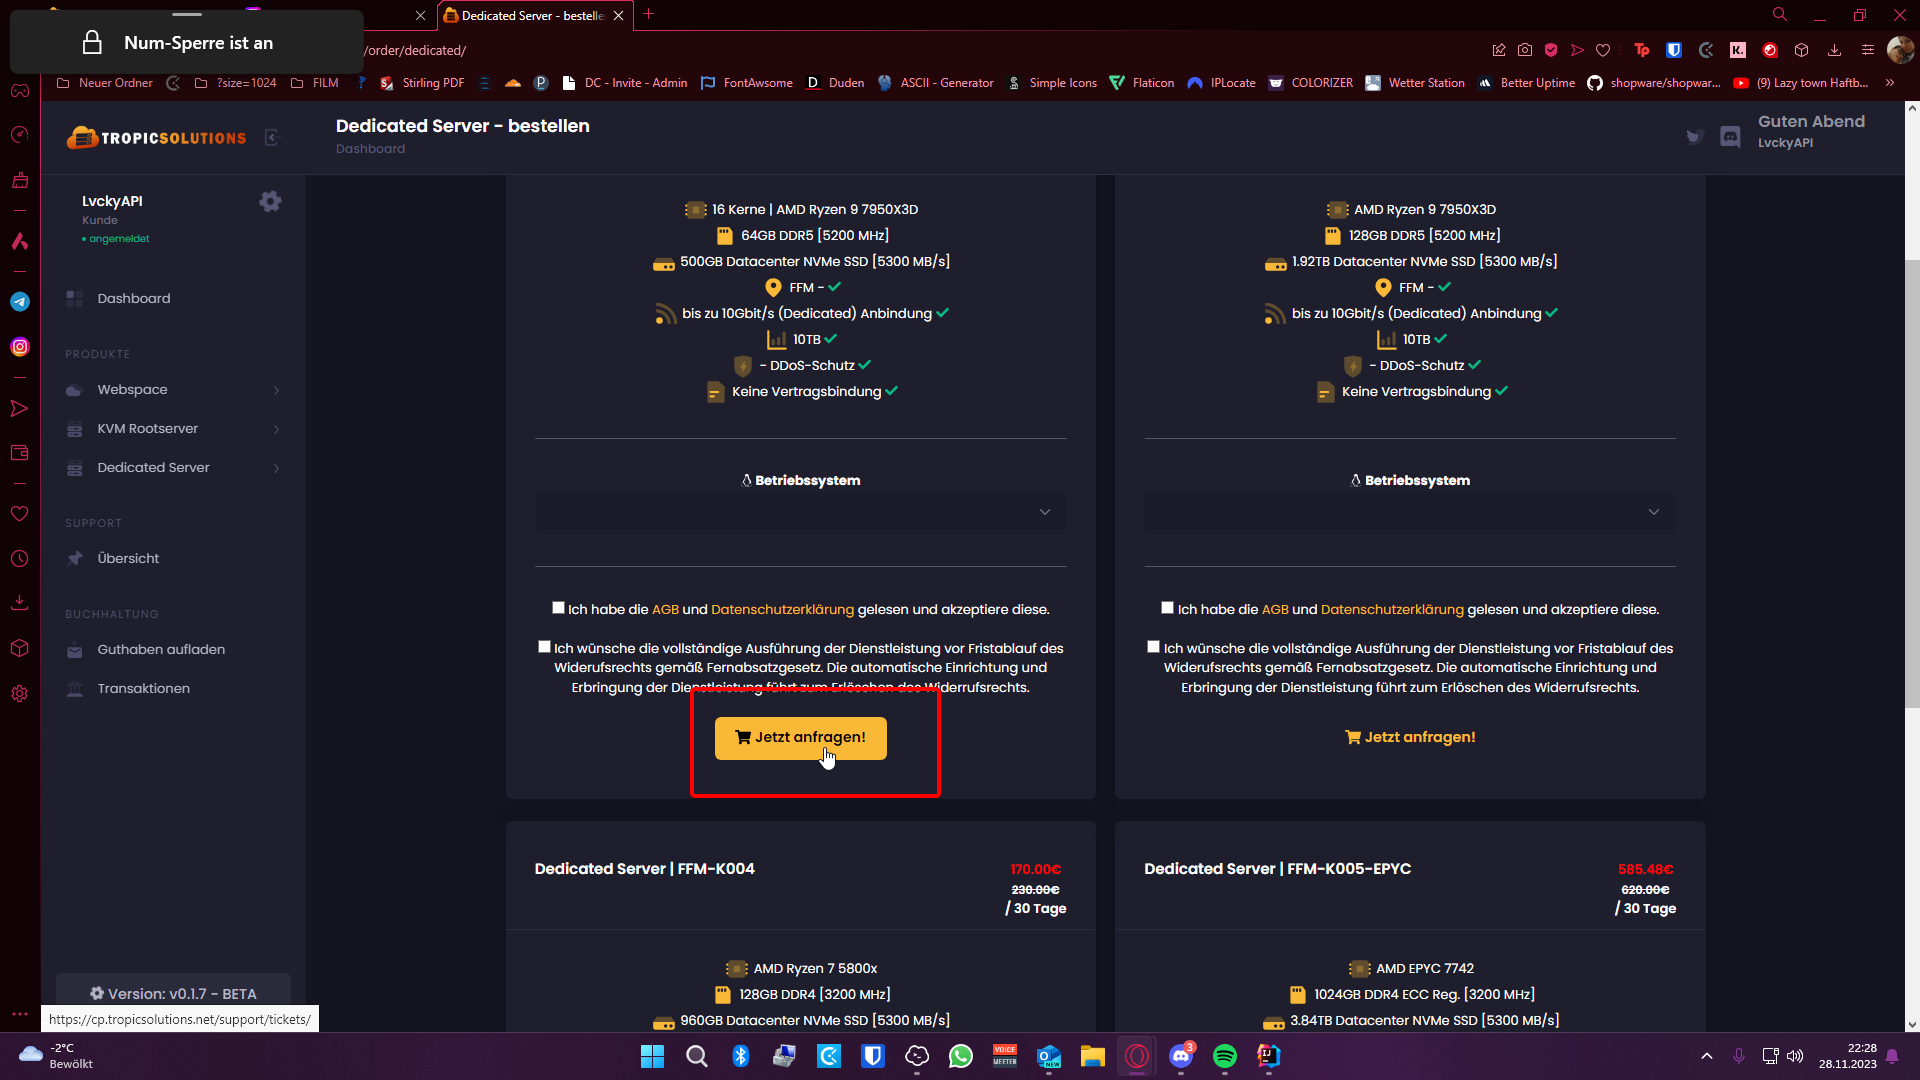Screen dimensions: 1920x1080
Task: Open WhatsApp from the taskbar
Action: (961, 1056)
